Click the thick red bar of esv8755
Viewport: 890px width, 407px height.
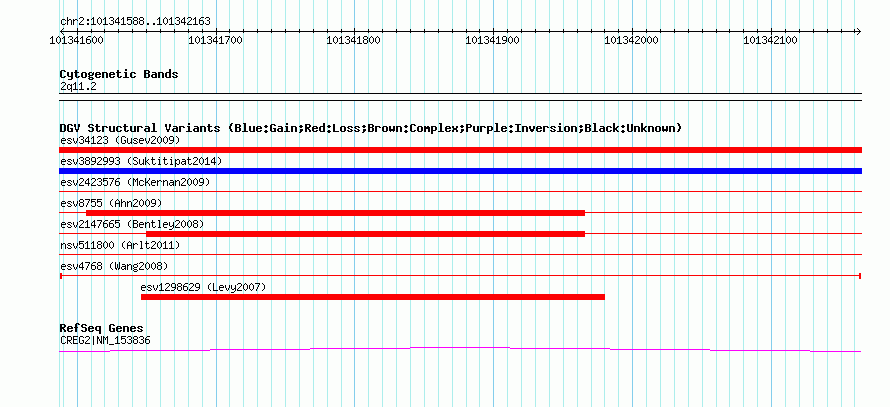335,213
